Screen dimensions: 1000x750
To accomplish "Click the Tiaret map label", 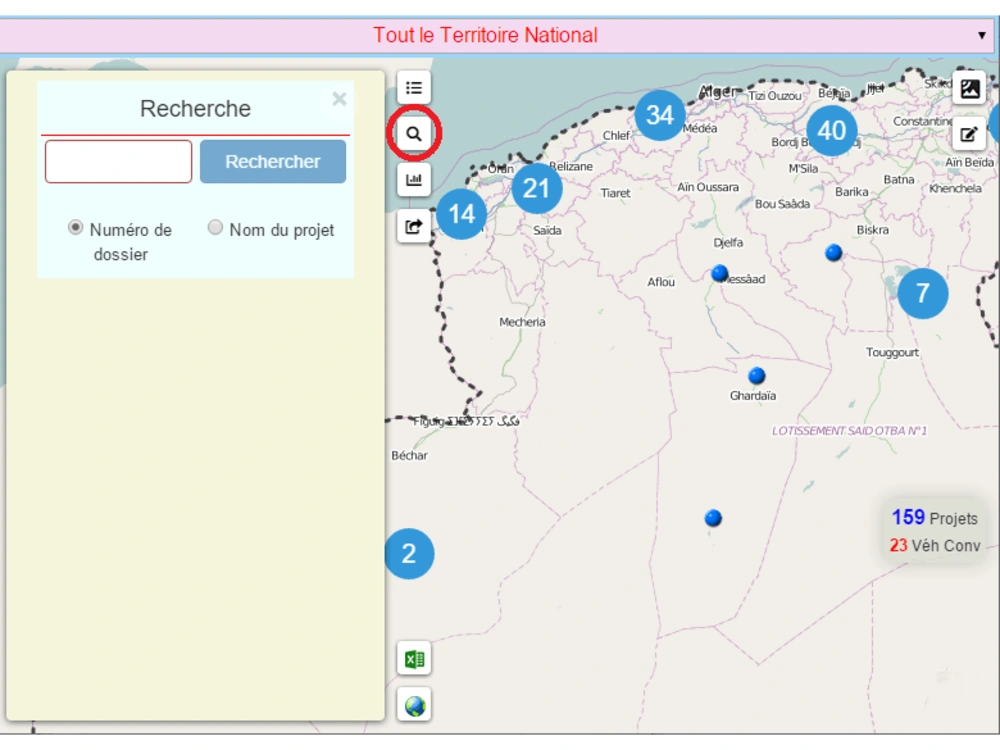I will [x=615, y=193].
